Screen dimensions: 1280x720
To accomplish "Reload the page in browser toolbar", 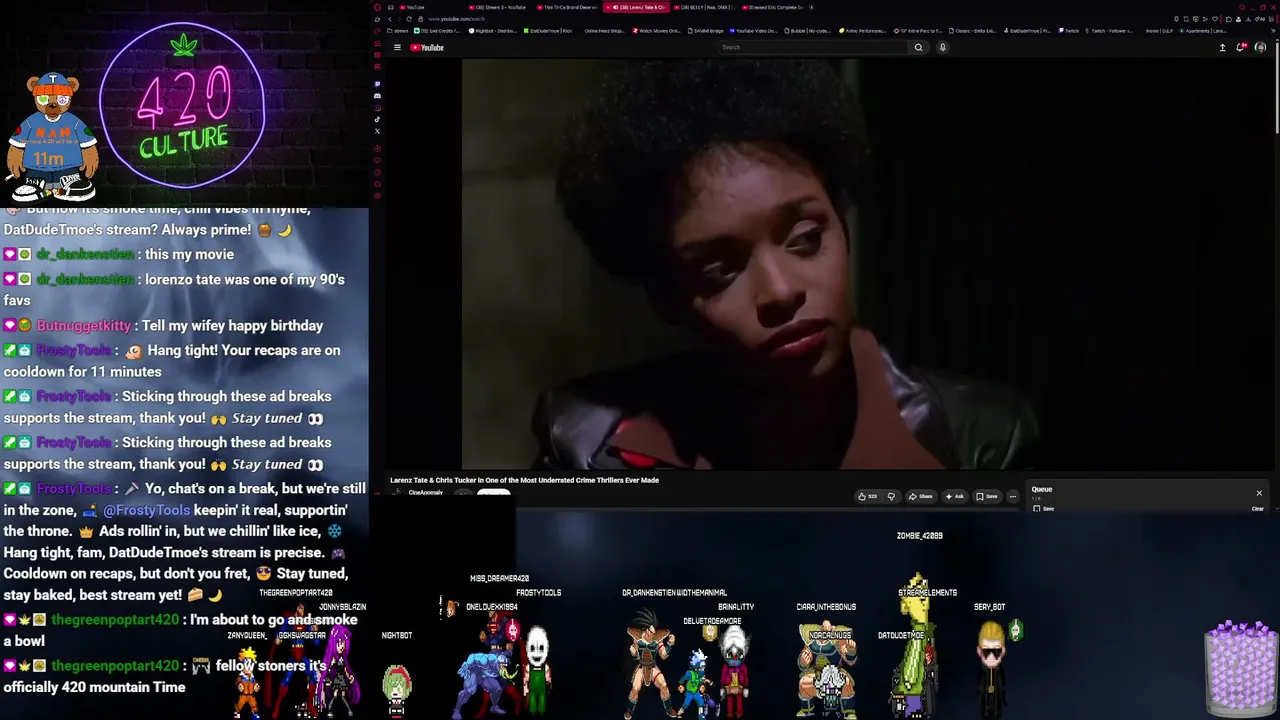I will (408, 19).
